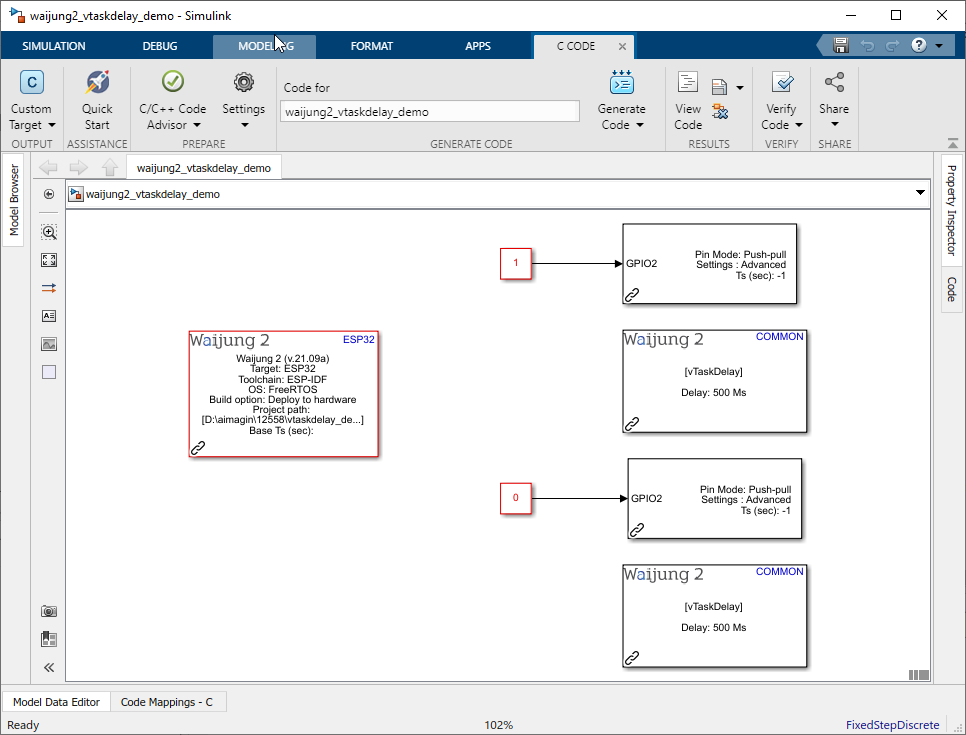Click the Generate Code icon
966x735 pixels.
click(621, 83)
